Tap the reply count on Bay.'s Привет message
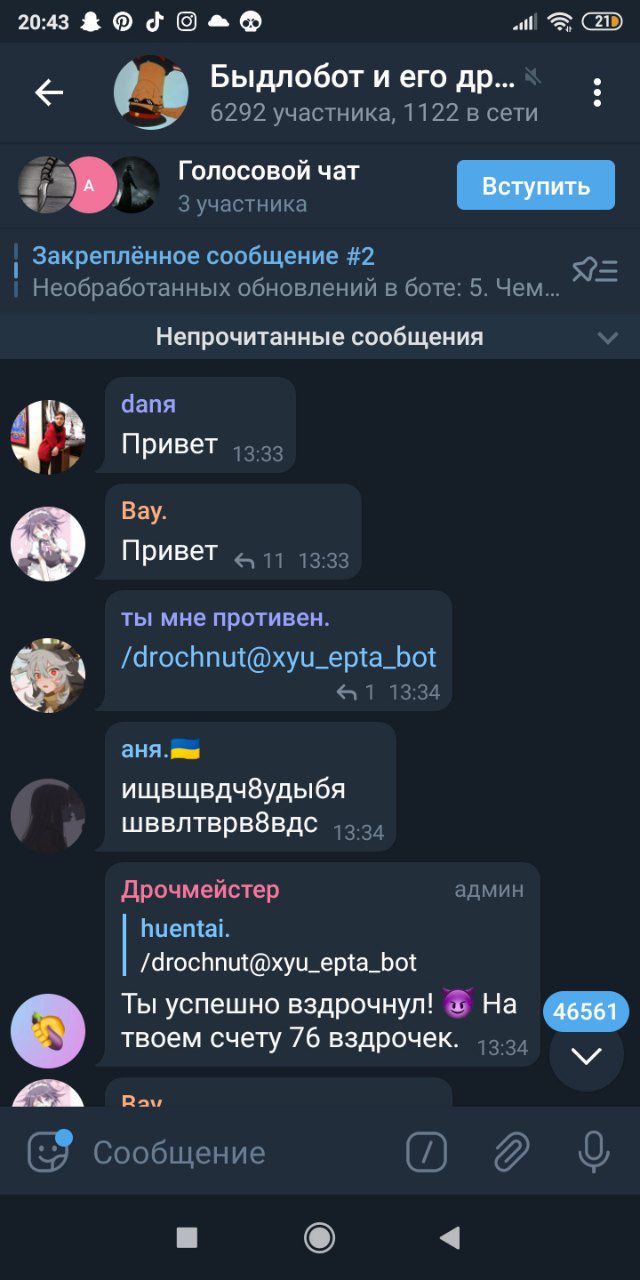 pyautogui.click(x=260, y=561)
